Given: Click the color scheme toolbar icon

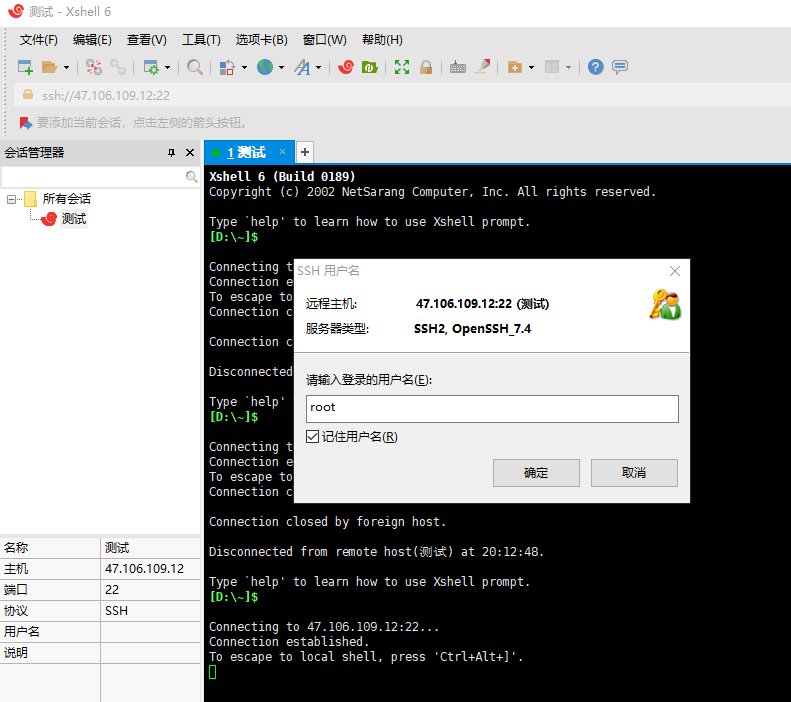Looking at the screenshot, I should (227, 67).
